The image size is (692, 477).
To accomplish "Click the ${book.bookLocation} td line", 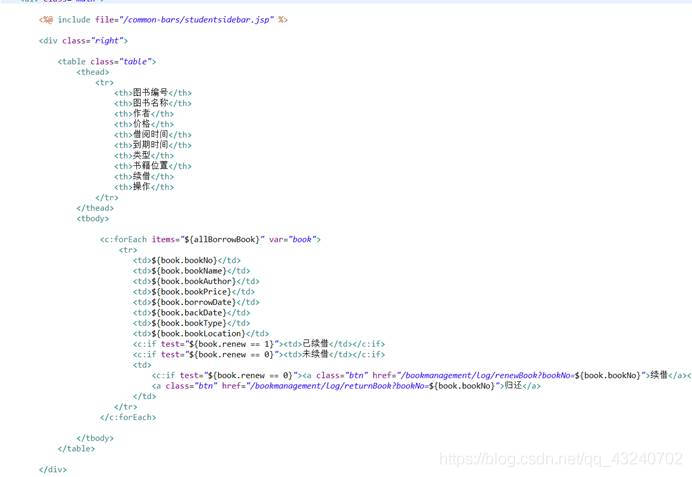I will click(x=201, y=334).
